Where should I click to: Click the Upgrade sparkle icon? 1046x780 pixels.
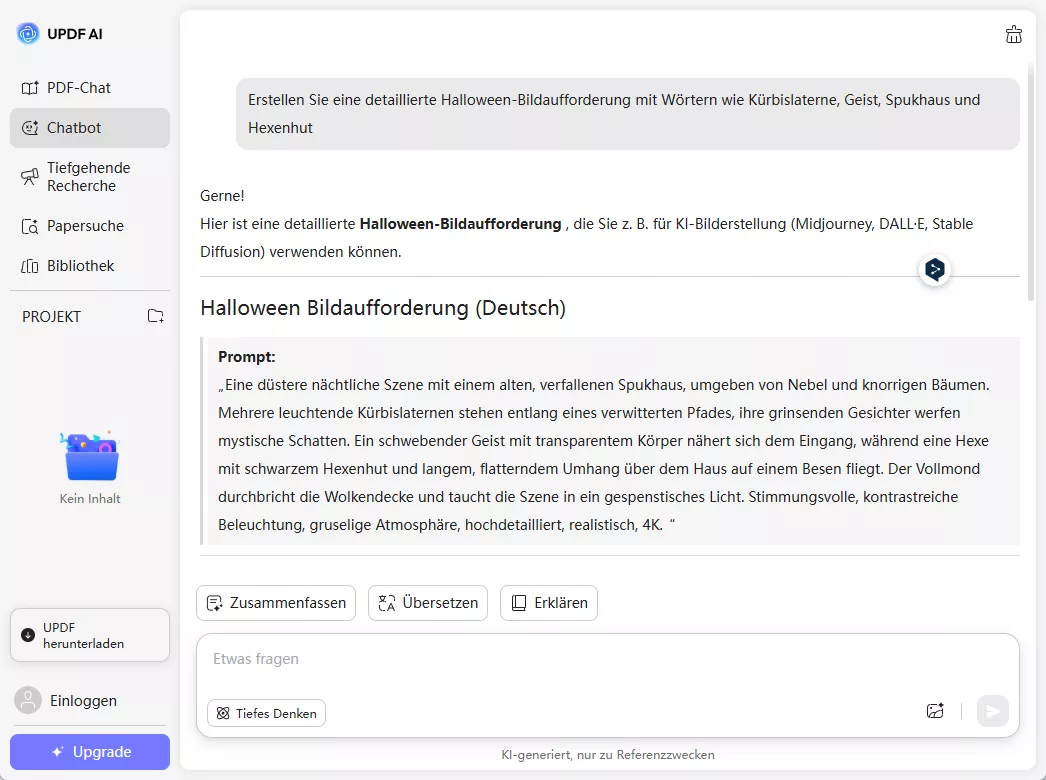click(58, 752)
